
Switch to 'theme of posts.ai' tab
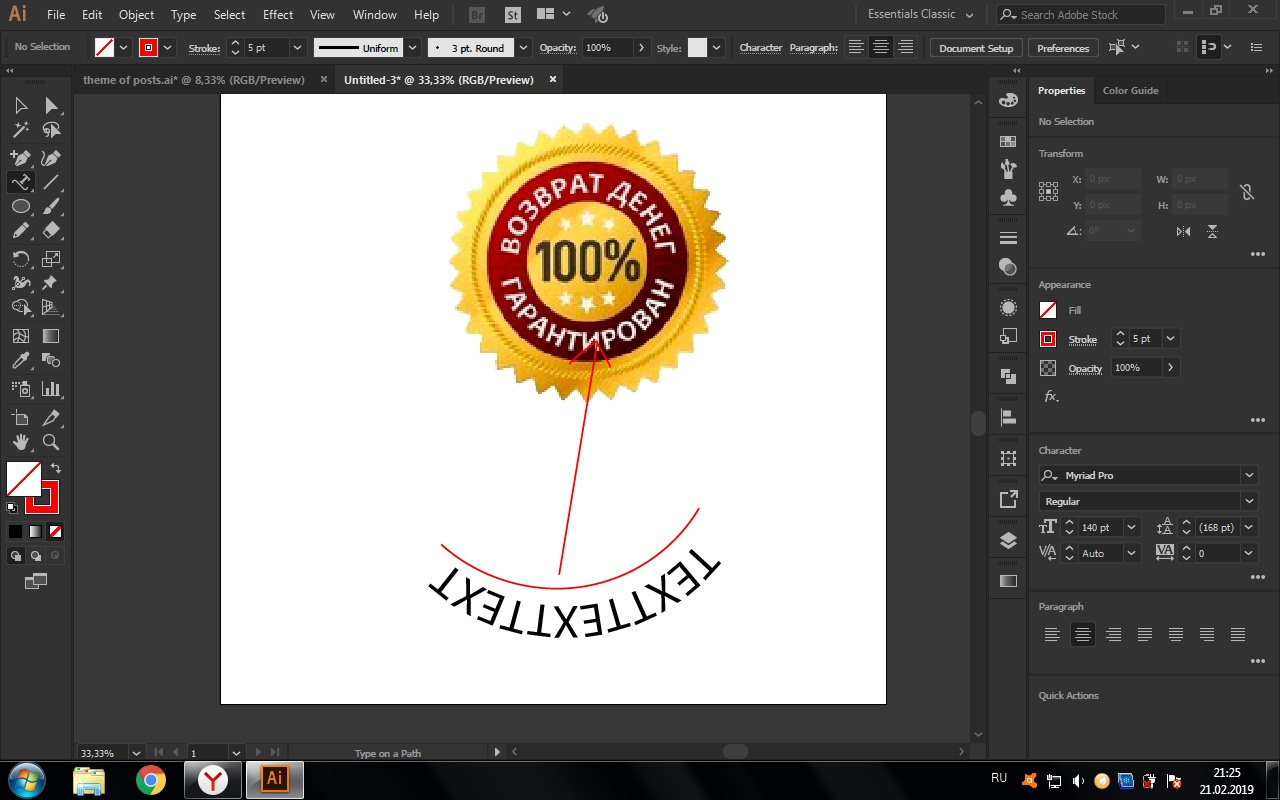[194, 80]
